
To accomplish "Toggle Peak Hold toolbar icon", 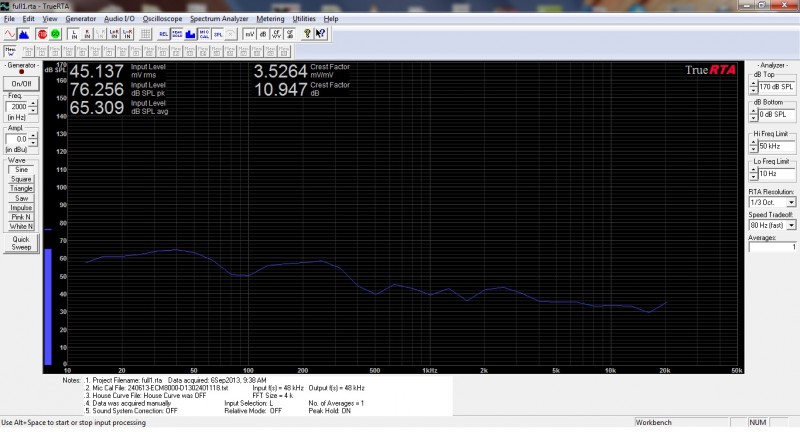I will click(x=177, y=34).
